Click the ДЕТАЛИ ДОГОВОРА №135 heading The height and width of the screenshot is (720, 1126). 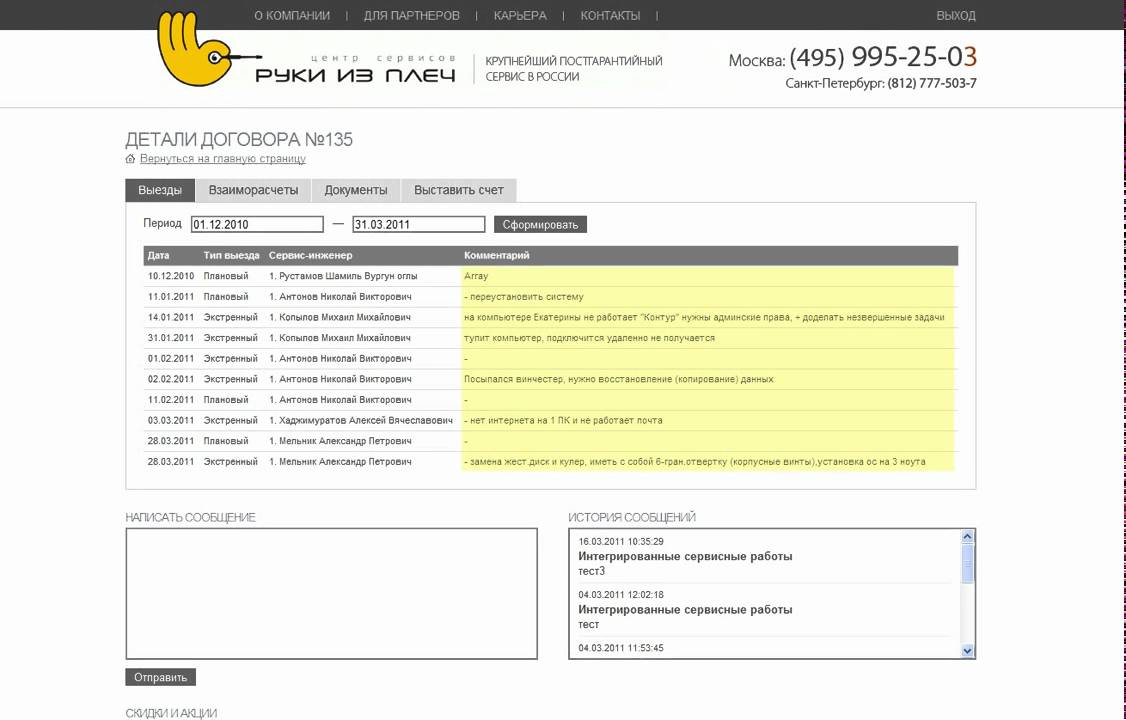coord(239,139)
